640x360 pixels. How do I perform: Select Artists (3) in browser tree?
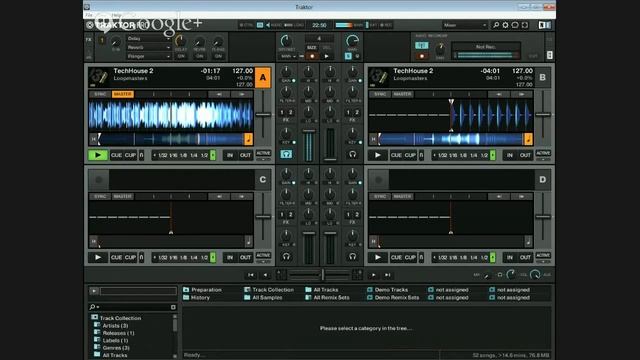[115, 326]
